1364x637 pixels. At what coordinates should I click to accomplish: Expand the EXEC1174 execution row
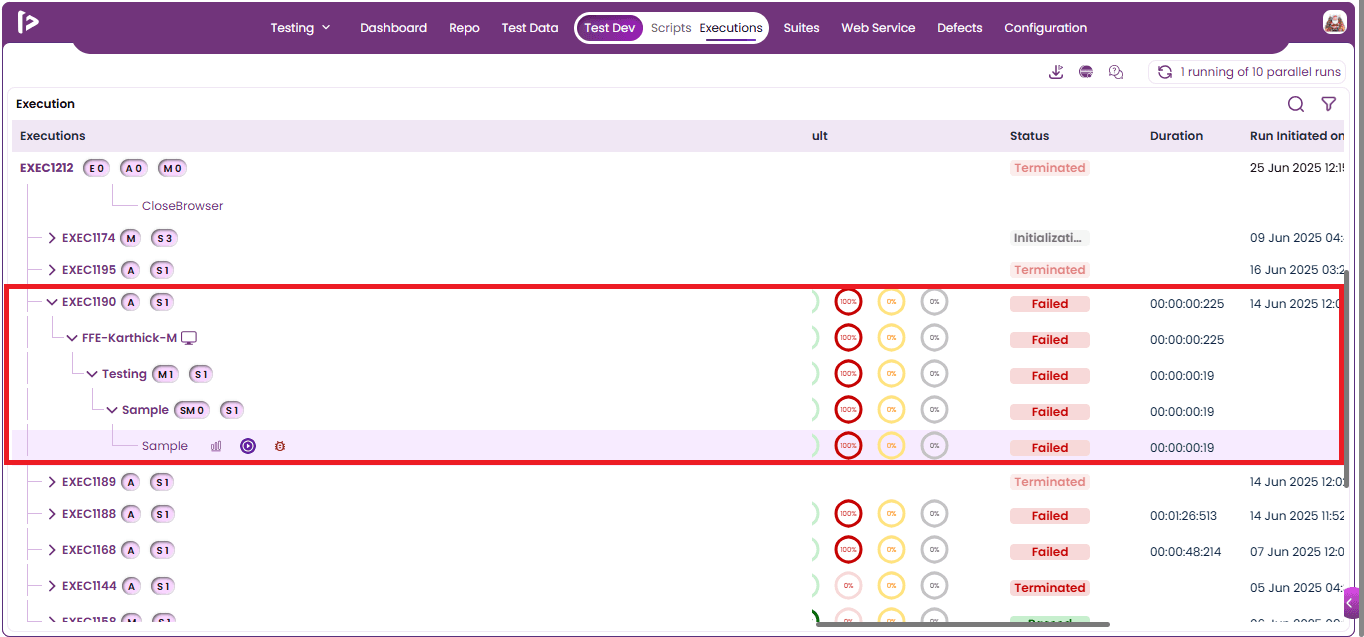(x=52, y=238)
